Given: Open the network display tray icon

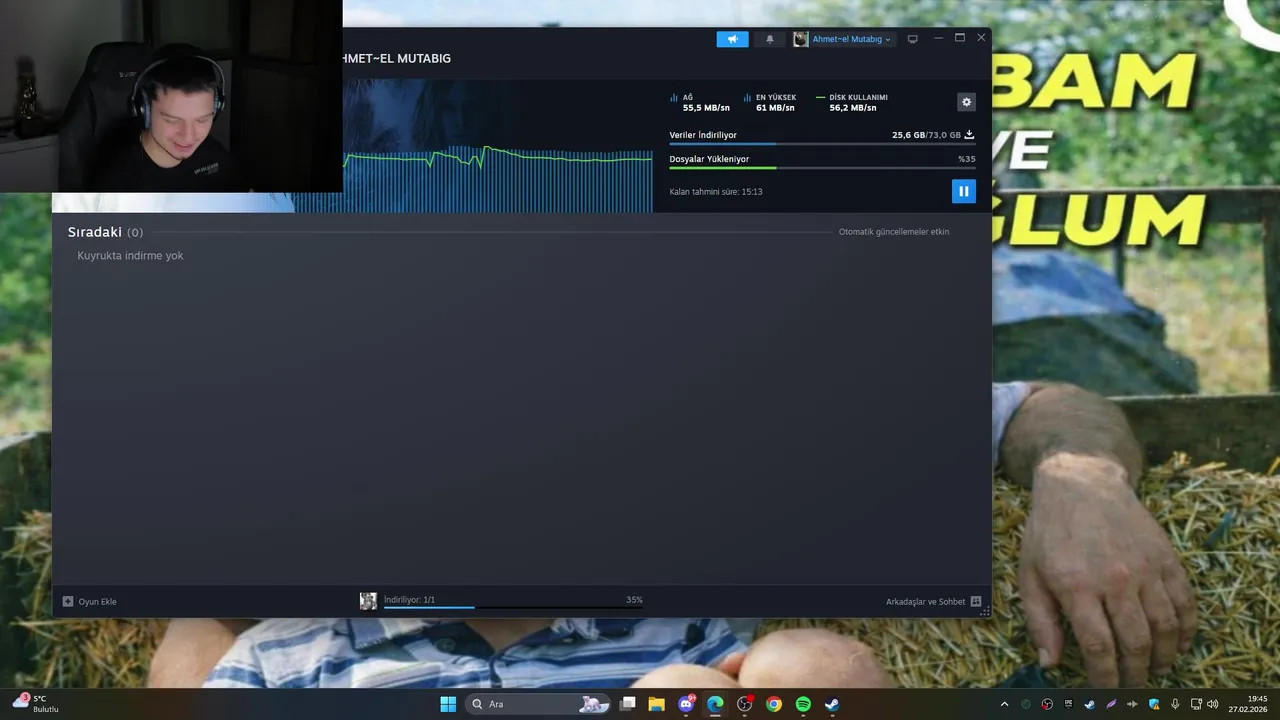Looking at the screenshot, I should tap(1196, 704).
